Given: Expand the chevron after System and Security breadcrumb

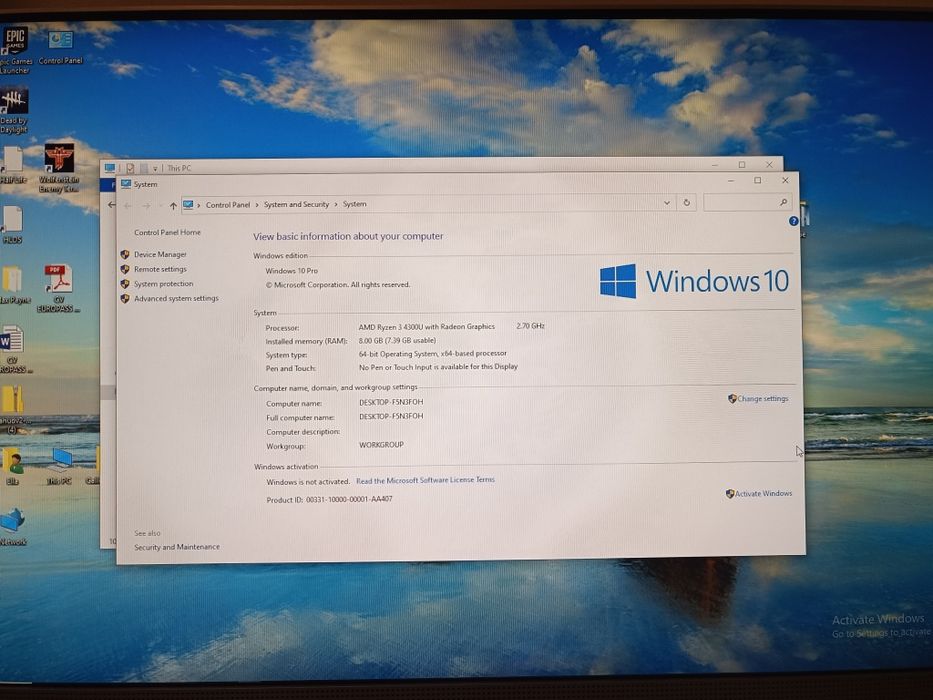Looking at the screenshot, I should point(336,204).
